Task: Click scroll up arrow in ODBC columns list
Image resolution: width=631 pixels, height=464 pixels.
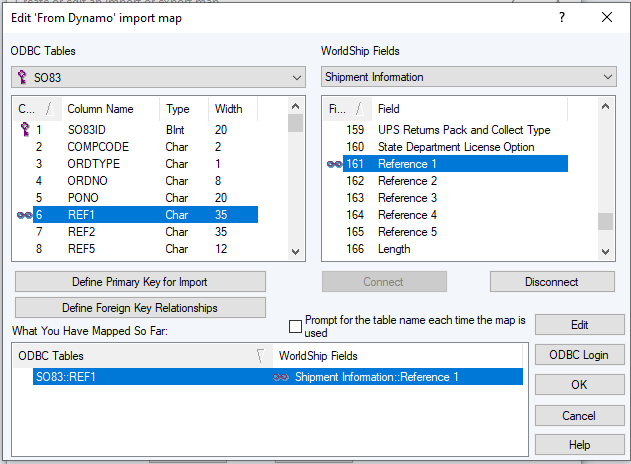Action: point(295,106)
